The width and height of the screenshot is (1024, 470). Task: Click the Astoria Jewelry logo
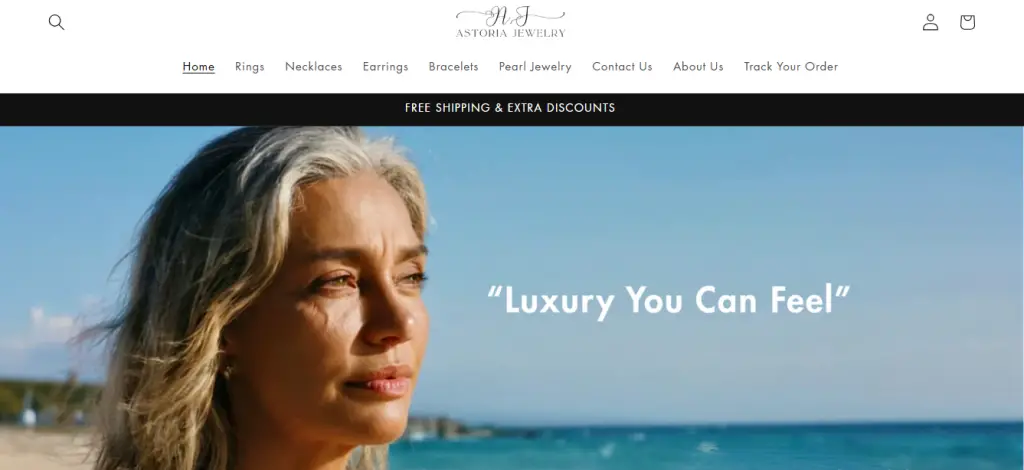pyautogui.click(x=511, y=22)
